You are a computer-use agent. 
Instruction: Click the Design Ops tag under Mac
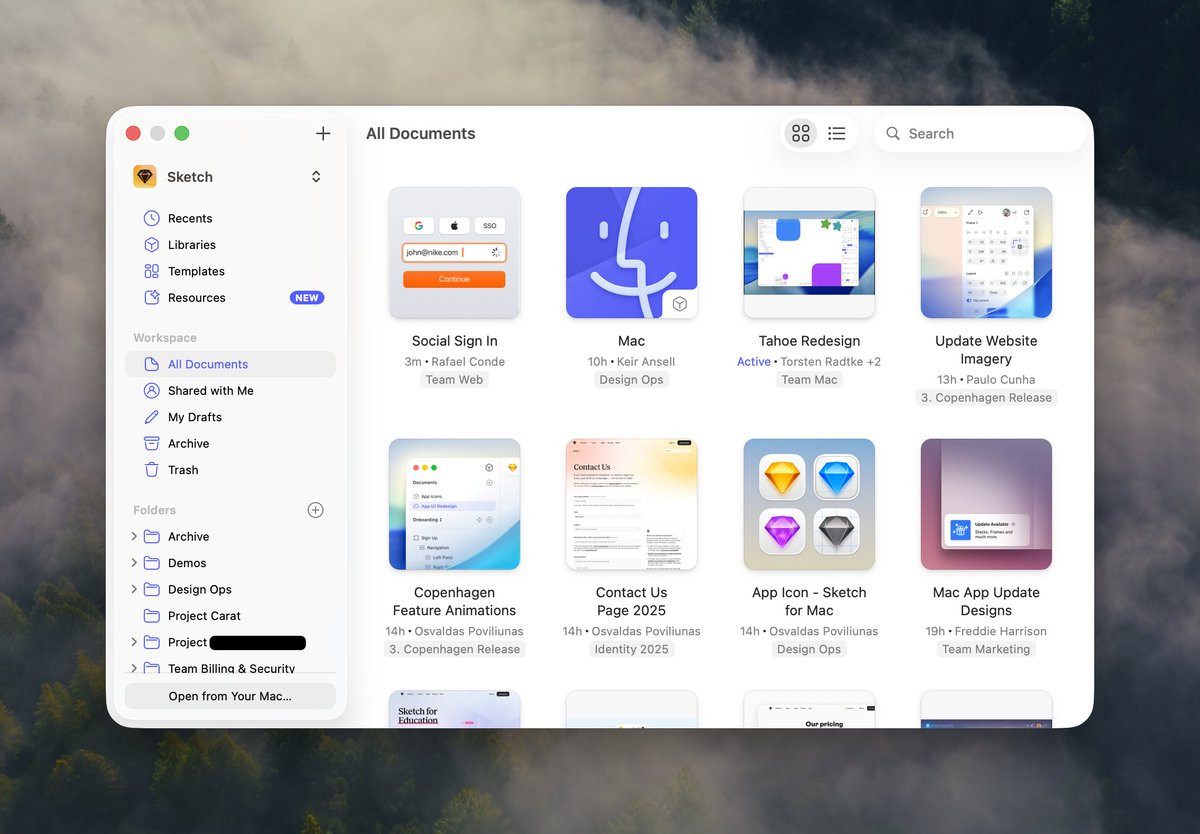point(631,380)
